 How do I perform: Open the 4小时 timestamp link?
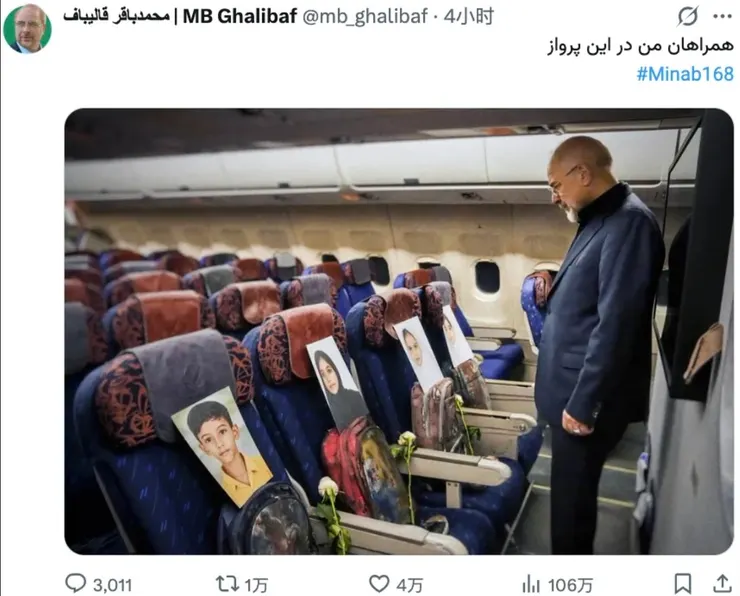pyautogui.click(x=469, y=17)
